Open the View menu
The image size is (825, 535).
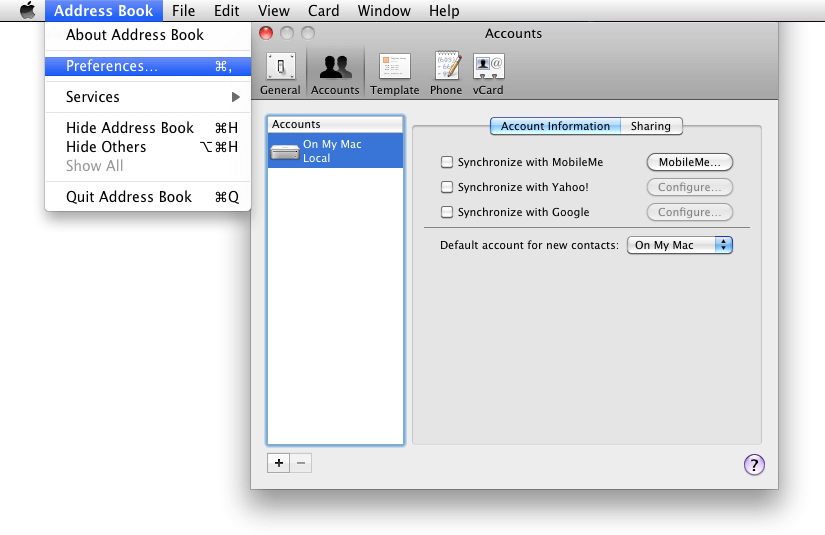(274, 11)
